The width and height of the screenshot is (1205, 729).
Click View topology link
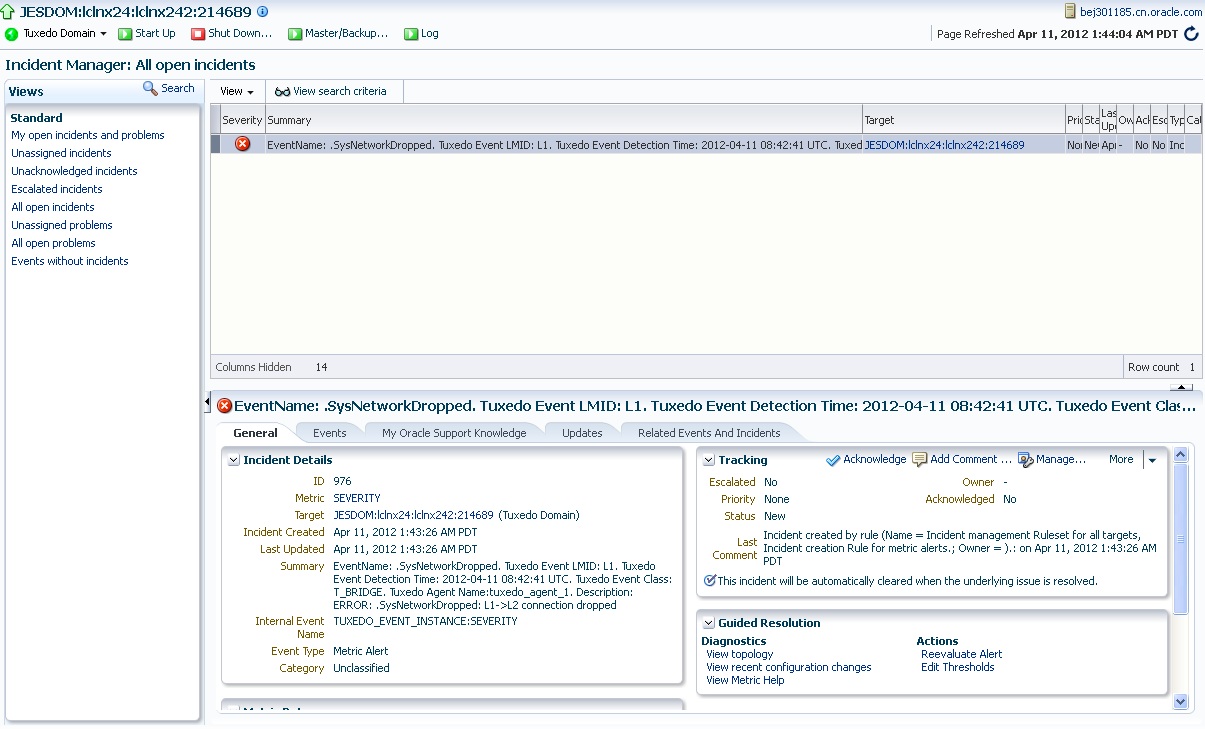click(x=740, y=654)
